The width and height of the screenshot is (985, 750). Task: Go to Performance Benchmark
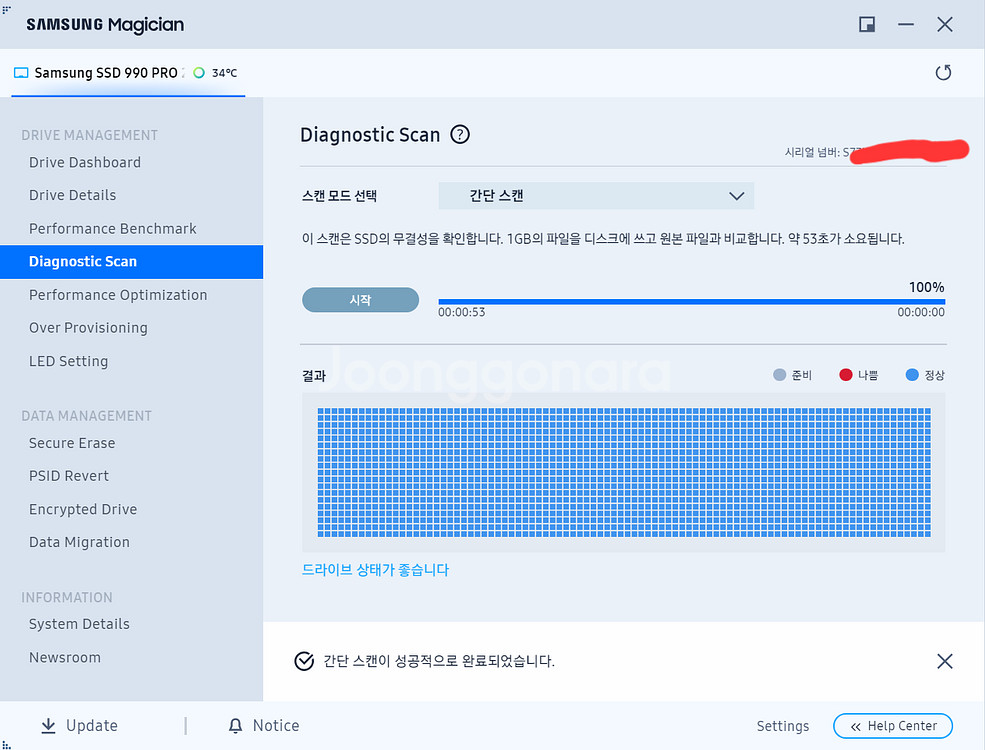(x=112, y=229)
